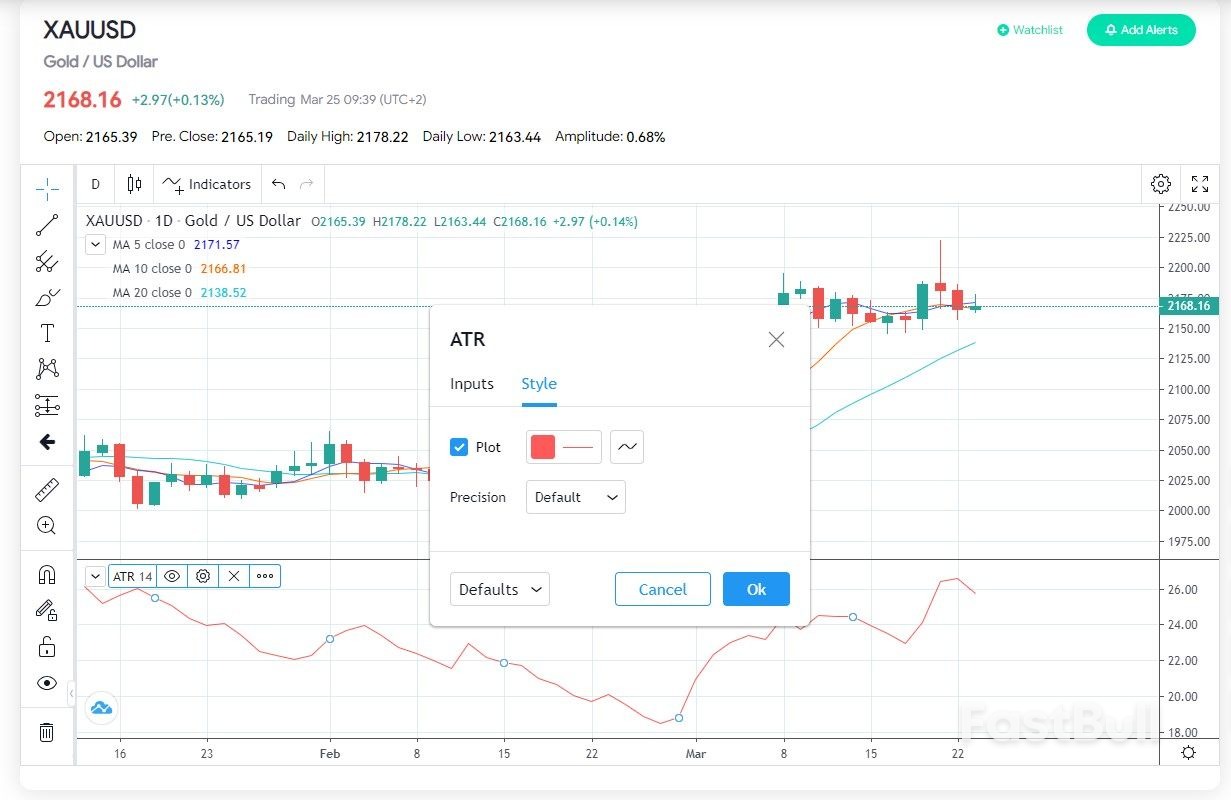Select the brush drawing tool
This screenshot has height=800, width=1231.
coord(46,297)
